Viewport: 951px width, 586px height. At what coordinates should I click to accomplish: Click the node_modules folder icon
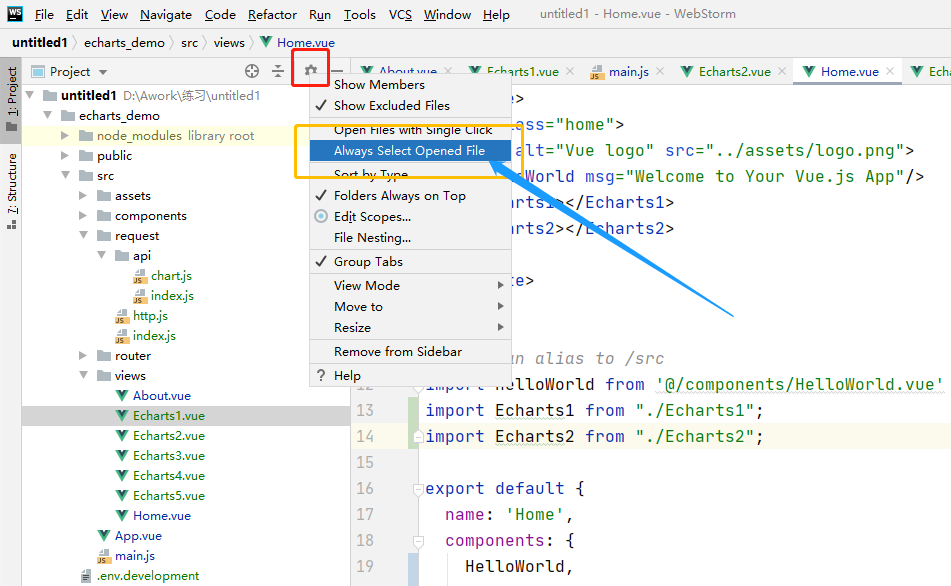click(x=86, y=136)
